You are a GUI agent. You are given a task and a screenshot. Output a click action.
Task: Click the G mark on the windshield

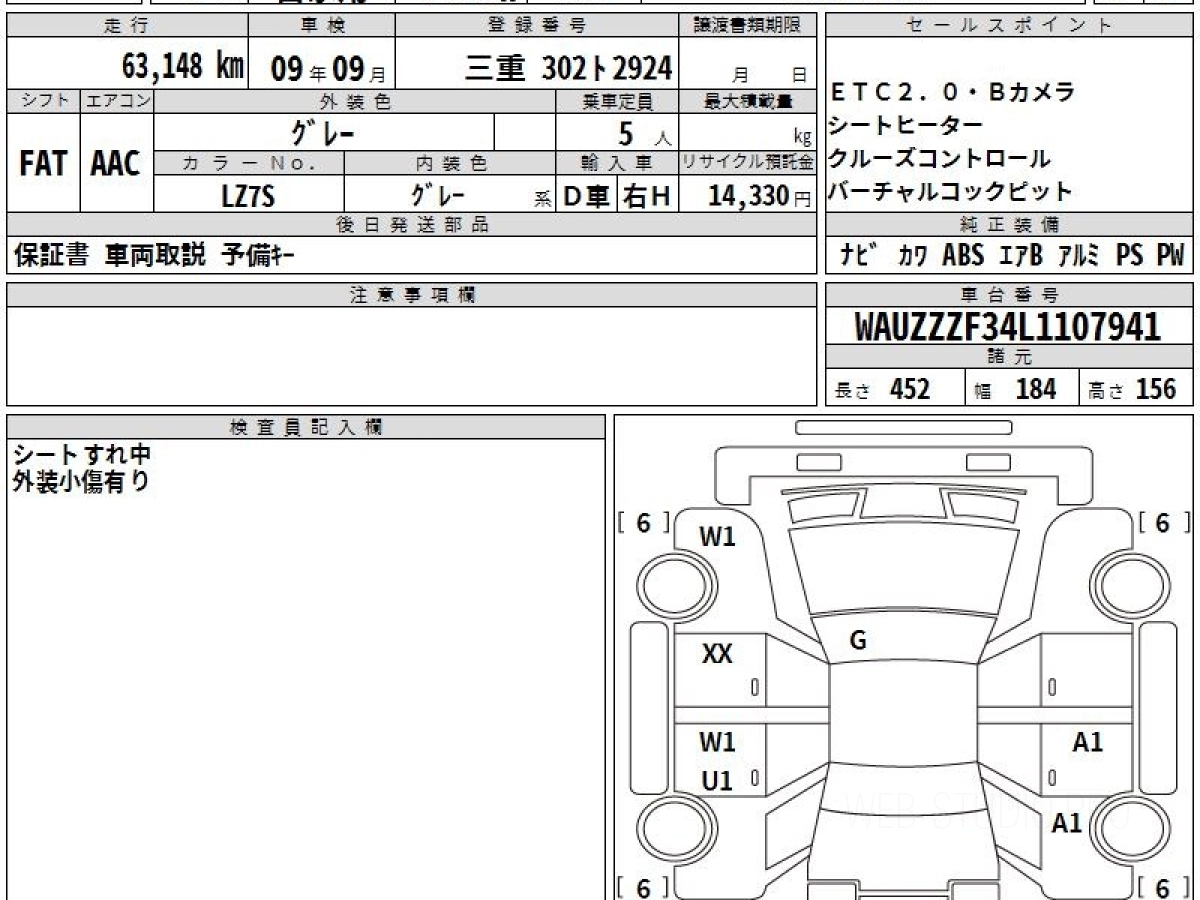click(x=857, y=641)
